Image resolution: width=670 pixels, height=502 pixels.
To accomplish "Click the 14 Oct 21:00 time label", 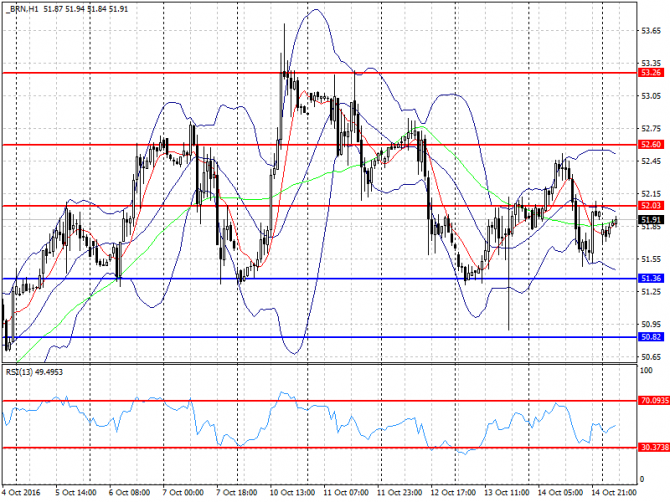I will (614, 493).
